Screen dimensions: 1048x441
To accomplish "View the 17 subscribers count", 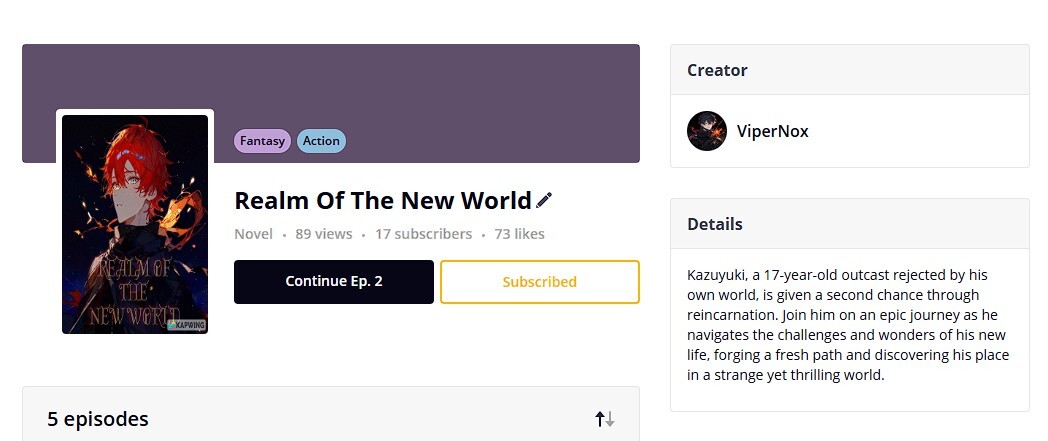I will click(423, 234).
